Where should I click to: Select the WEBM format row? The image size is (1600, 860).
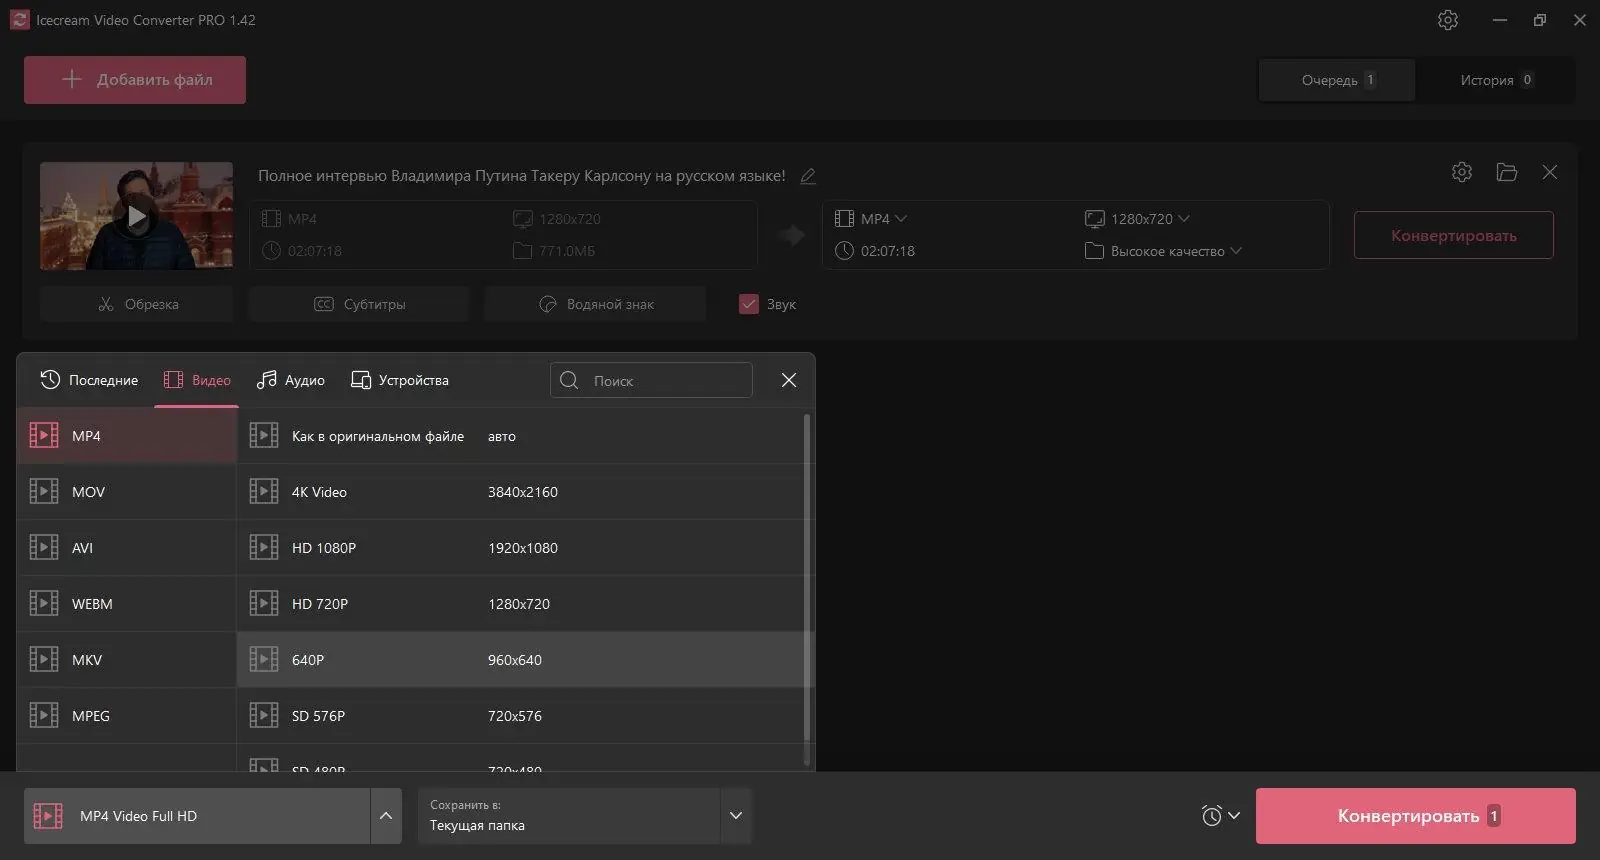click(x=127, y=603)
